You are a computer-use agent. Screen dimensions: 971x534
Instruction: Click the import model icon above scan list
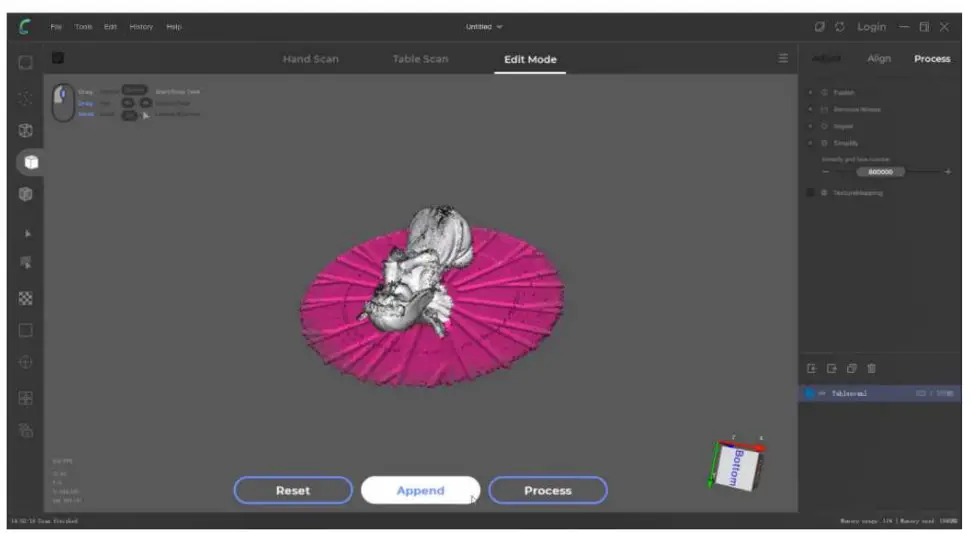click(811, 369)
